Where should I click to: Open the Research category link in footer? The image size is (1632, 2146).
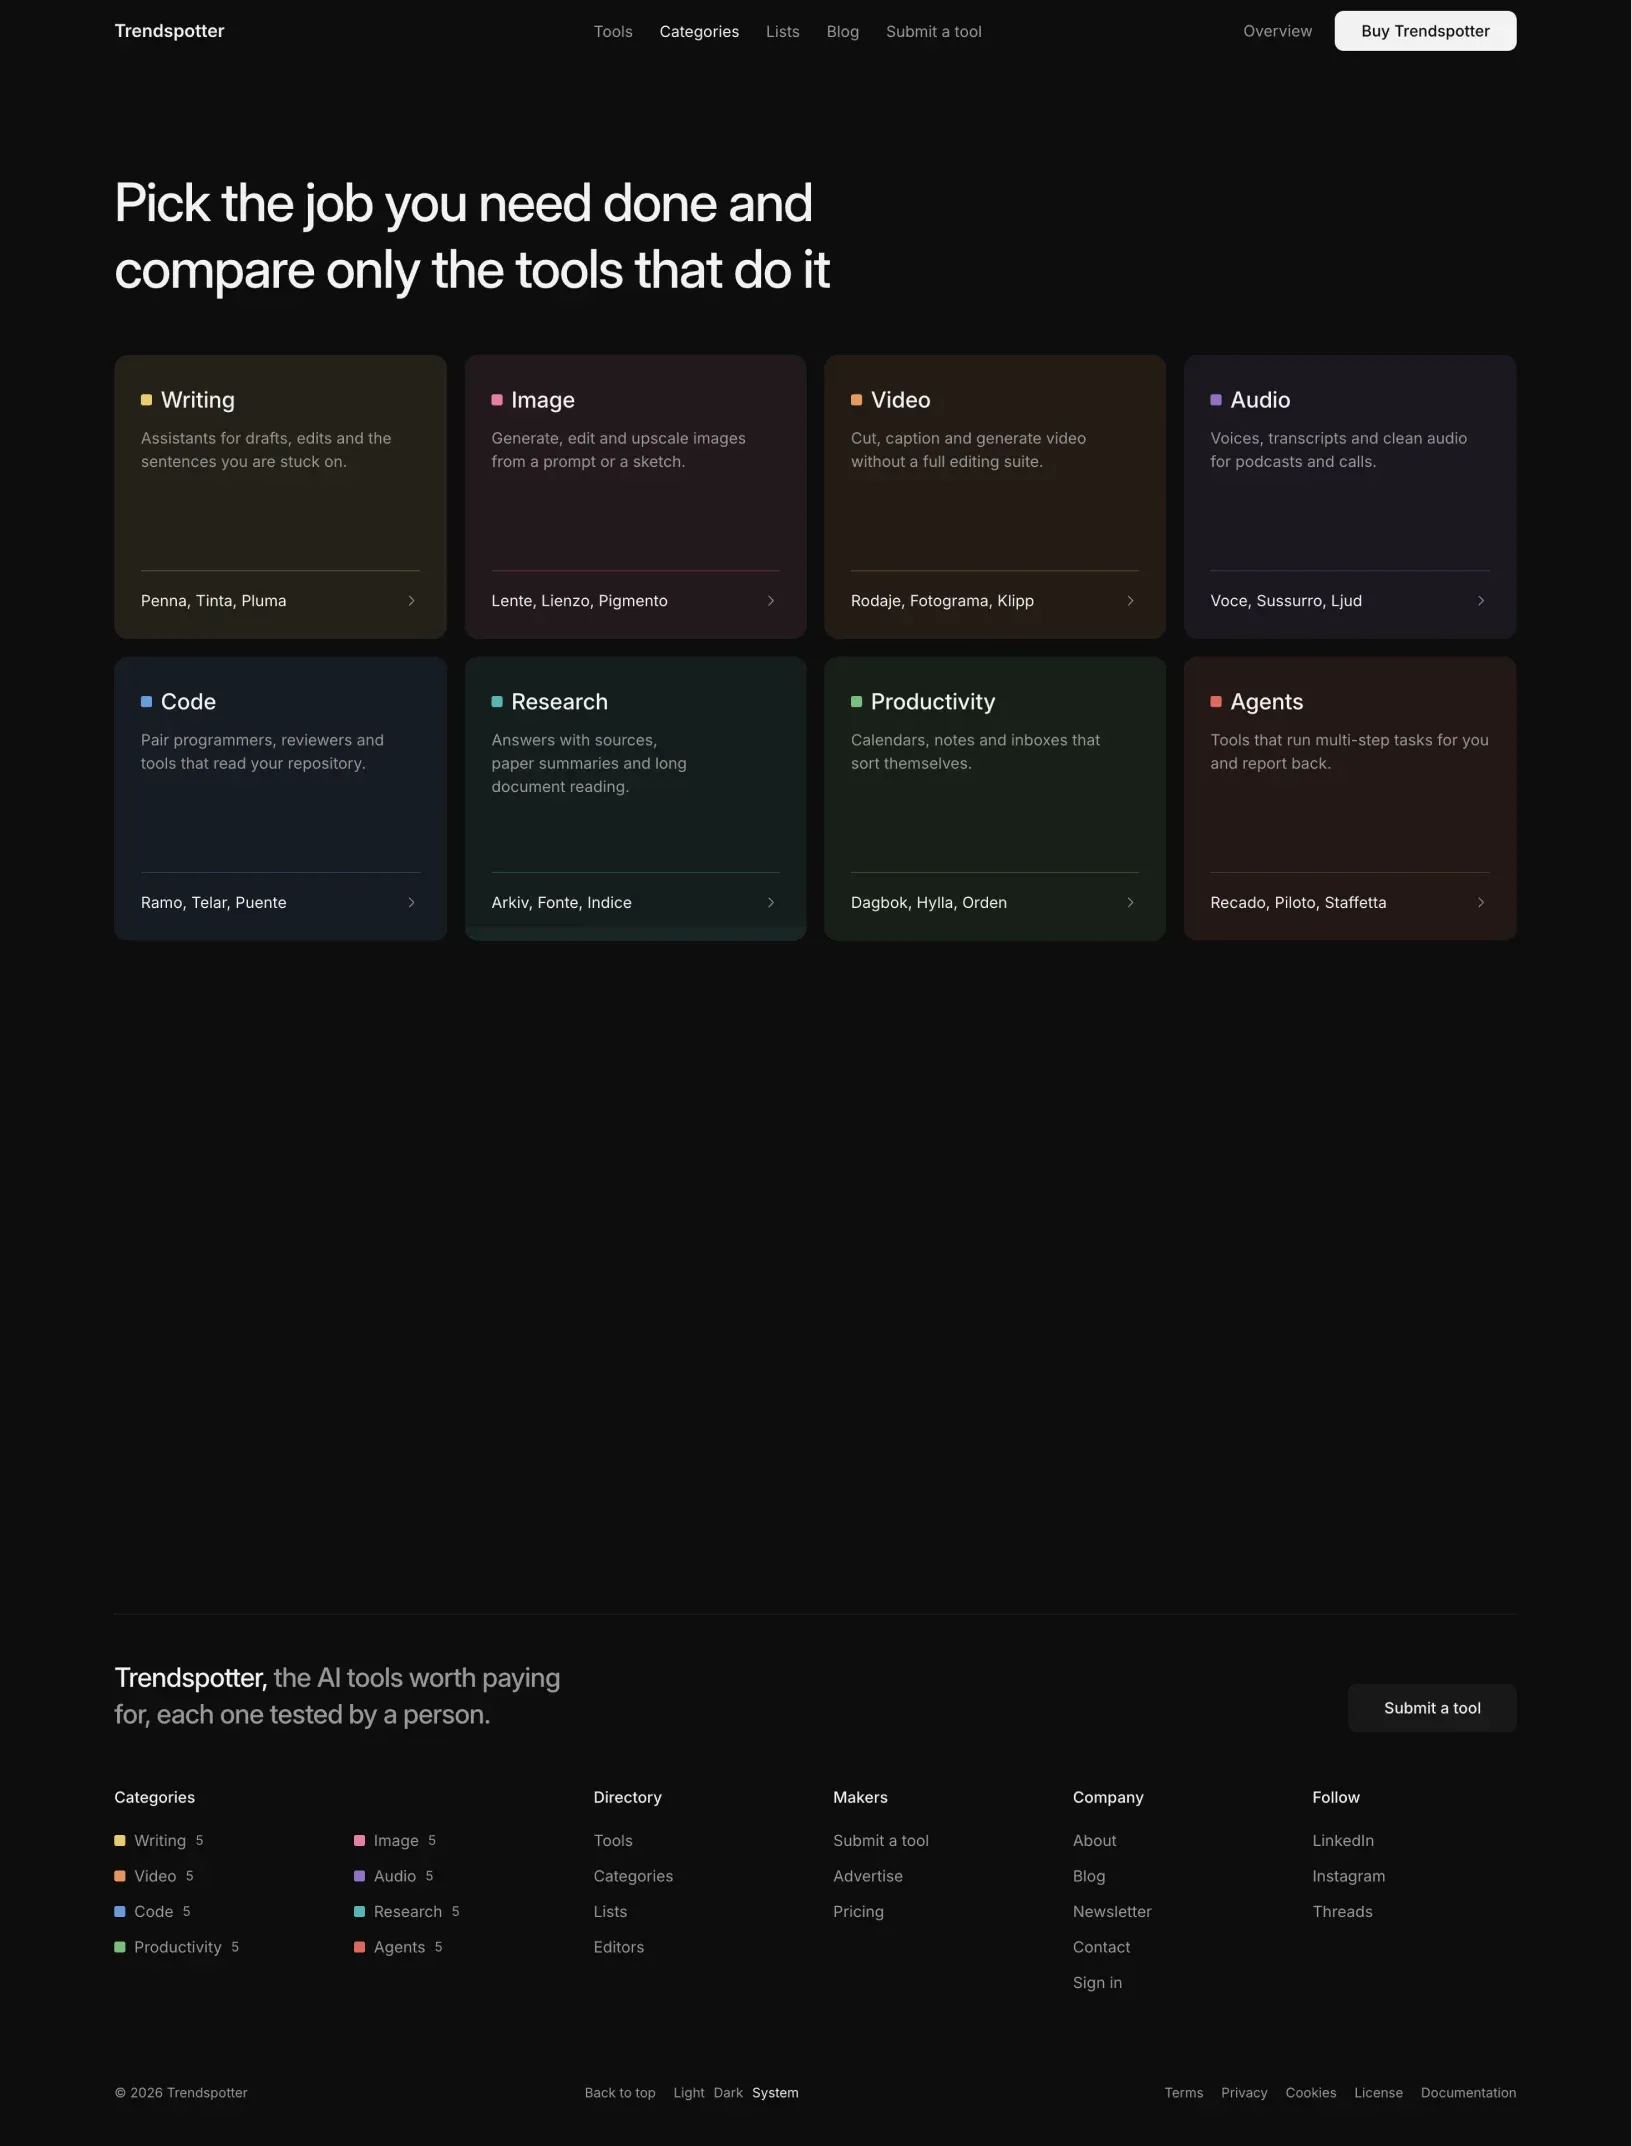tap(407, 1912)
